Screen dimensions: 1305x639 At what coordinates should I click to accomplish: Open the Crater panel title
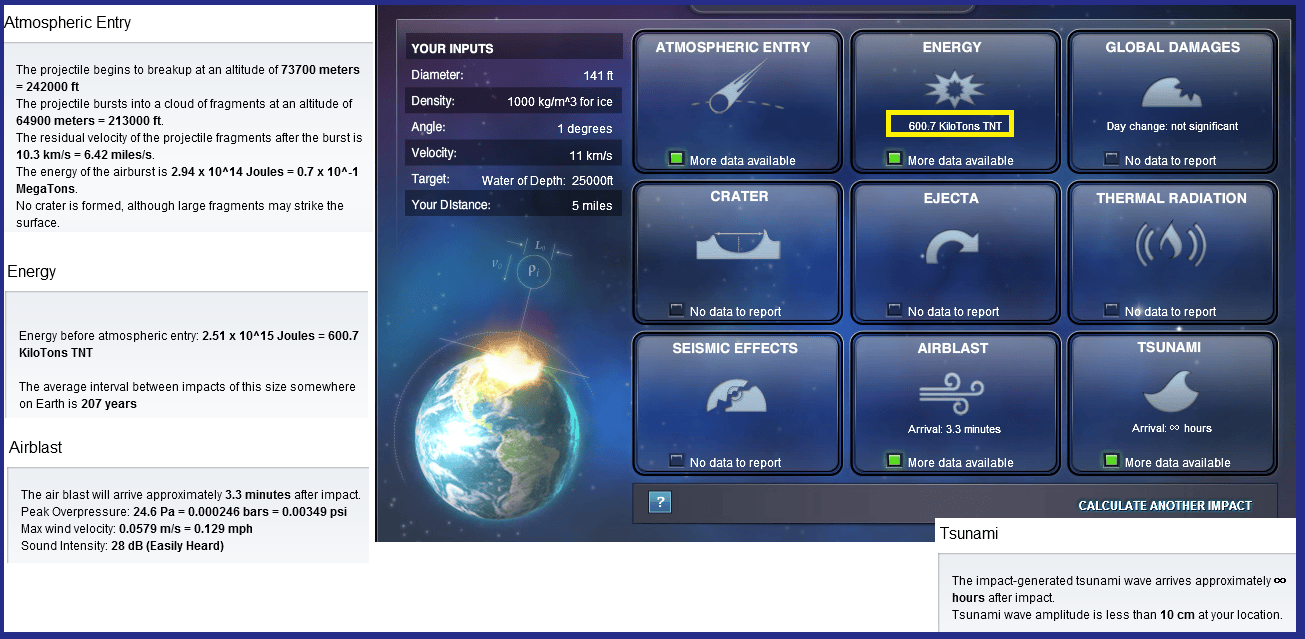coord(739,196)
